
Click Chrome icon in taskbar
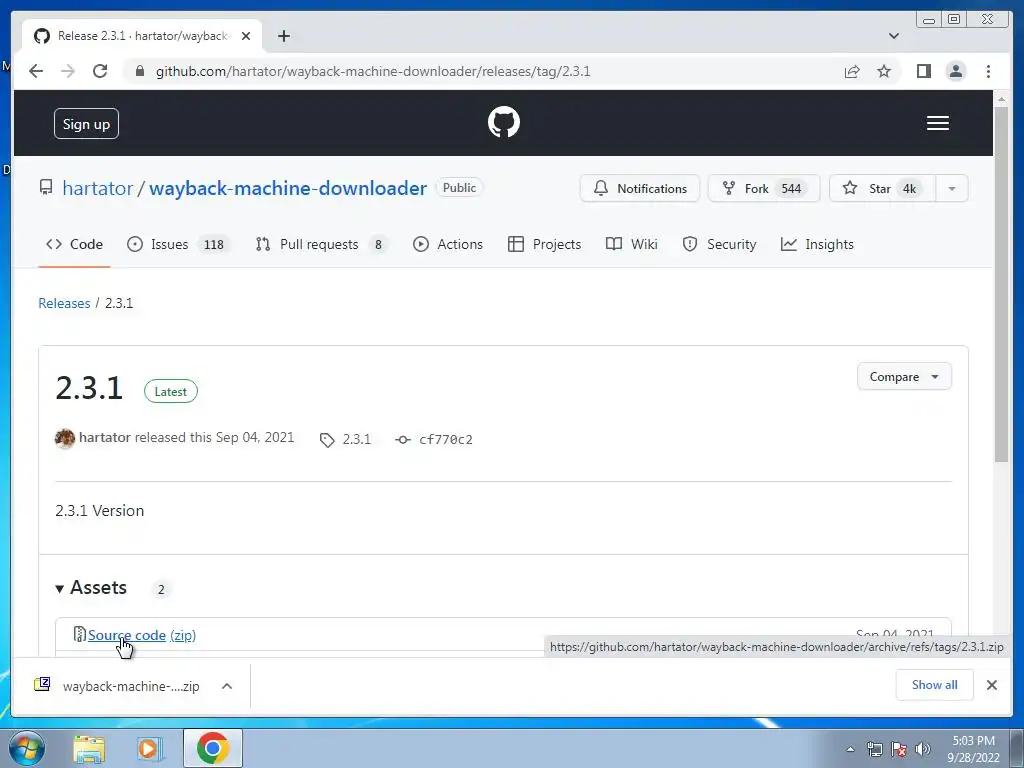click(213, 748)
